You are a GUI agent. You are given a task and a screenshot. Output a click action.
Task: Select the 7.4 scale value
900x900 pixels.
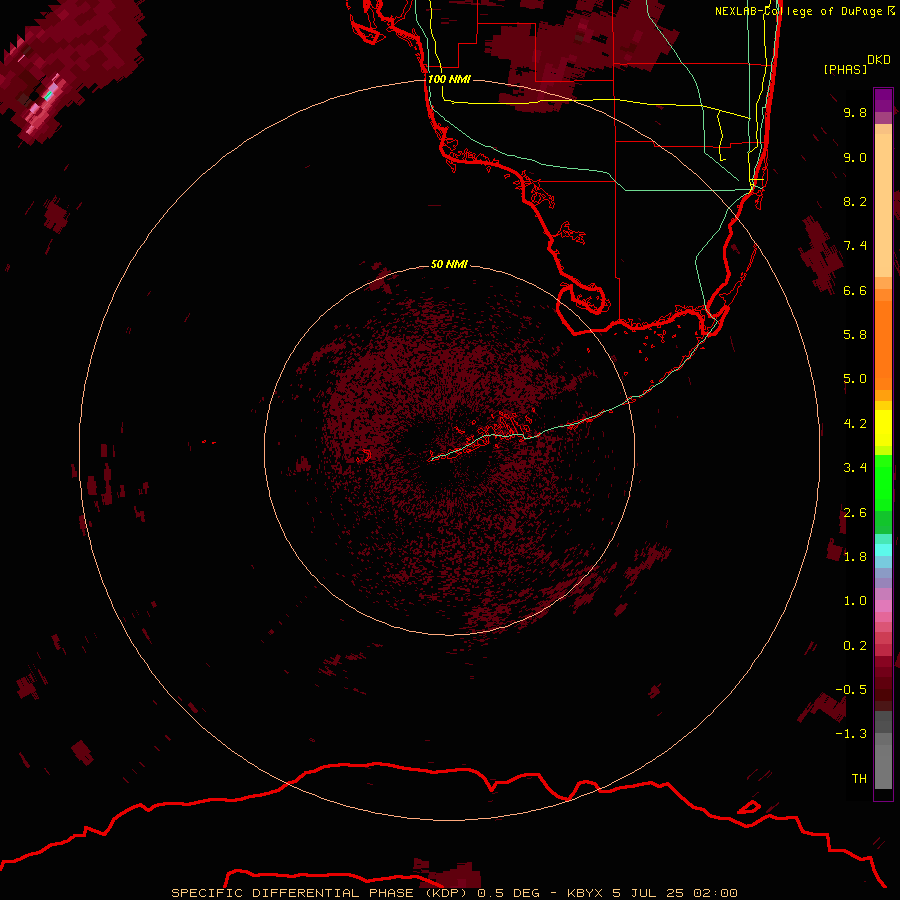(x=855, y=246)
